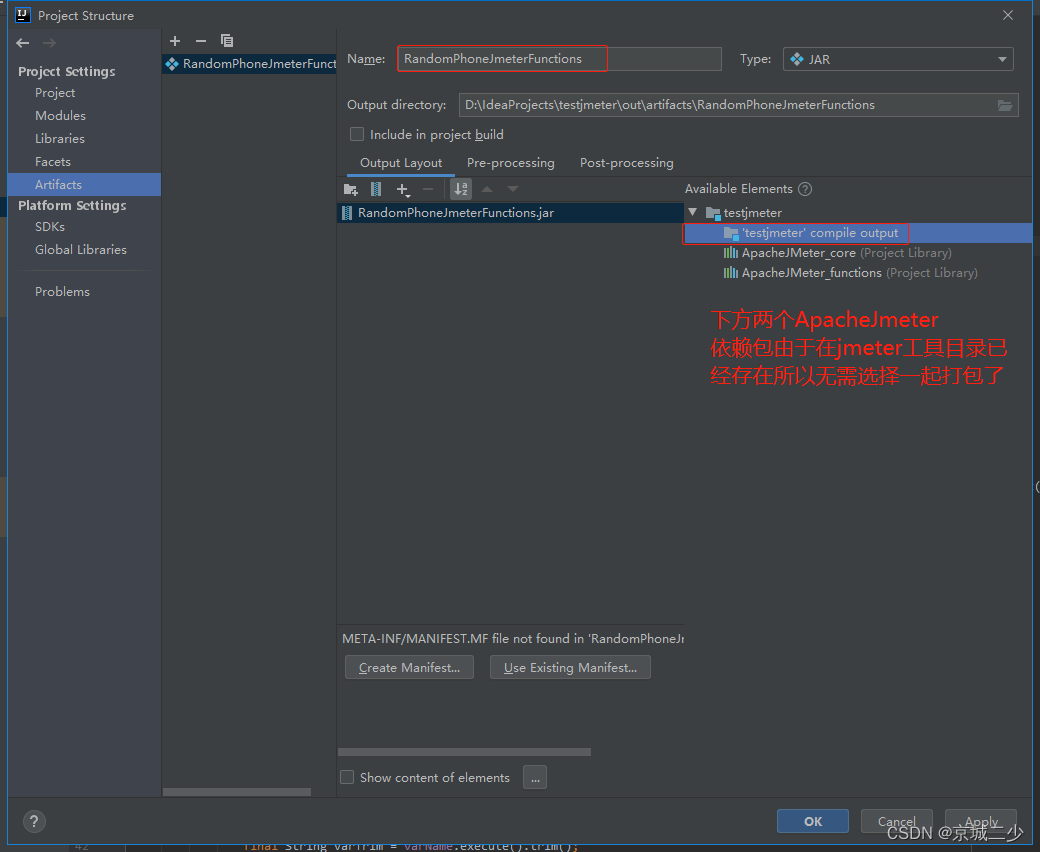
Task: Select ApacheJMeter_functions project library
Action: pos(850,273)
